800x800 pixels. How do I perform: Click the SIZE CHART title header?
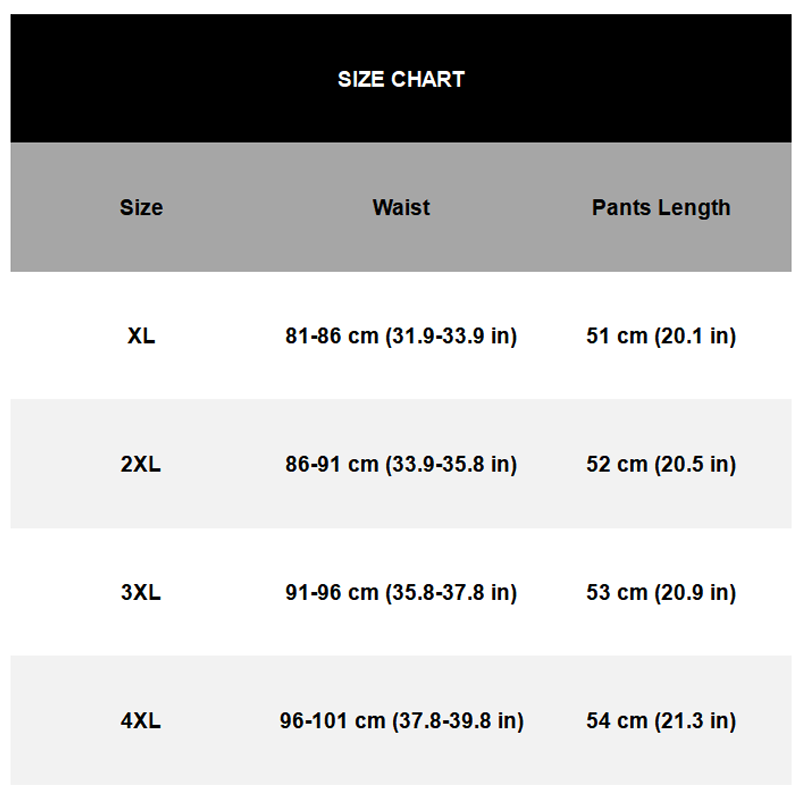pos(401,79)
